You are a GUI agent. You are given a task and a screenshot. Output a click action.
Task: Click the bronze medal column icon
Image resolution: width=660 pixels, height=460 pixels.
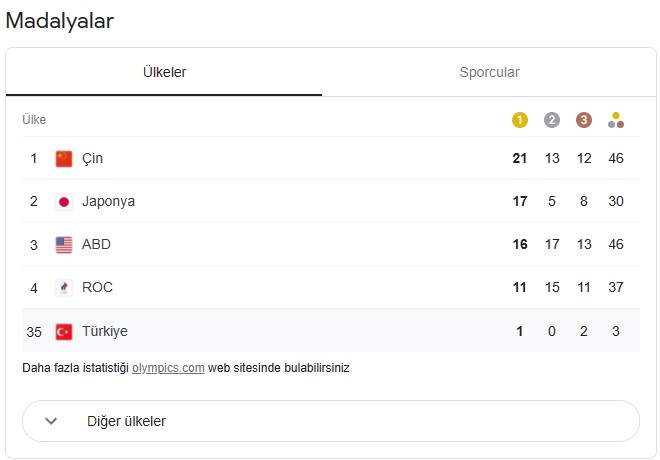pos(583,120)
